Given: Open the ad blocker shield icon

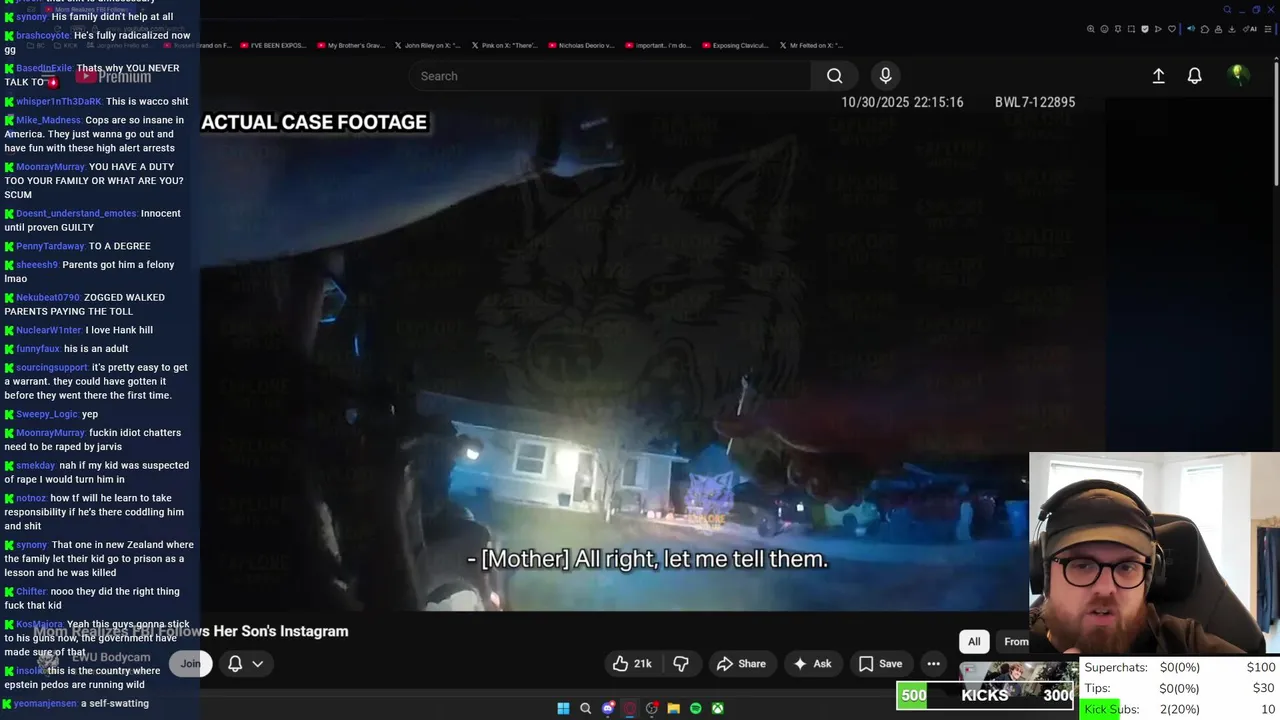Looking at the screenshot, I should [1145, 29].
